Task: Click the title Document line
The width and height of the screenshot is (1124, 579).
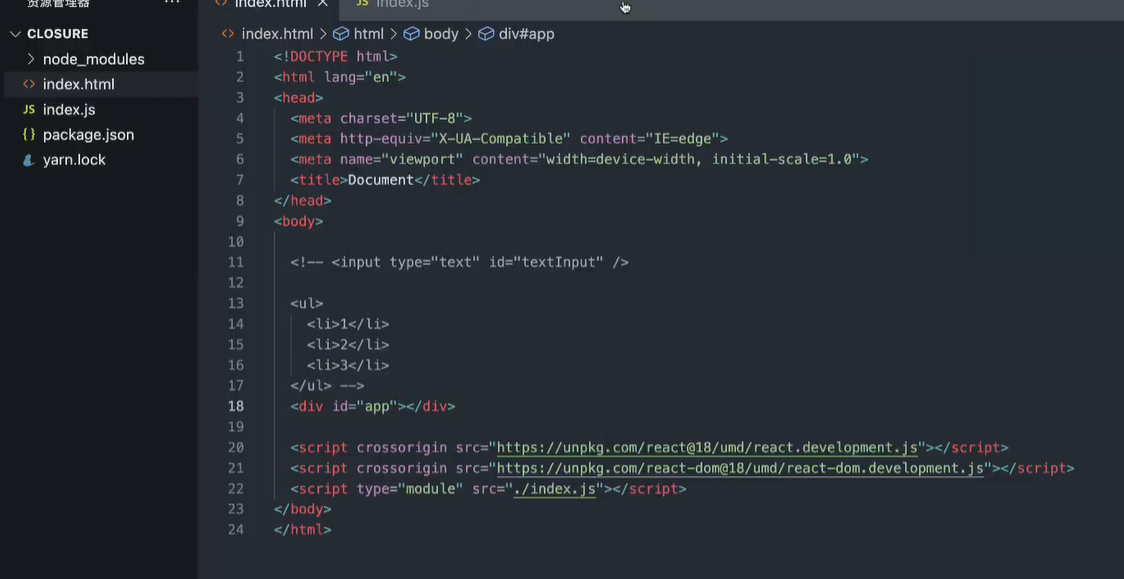Action: point(385,181)
